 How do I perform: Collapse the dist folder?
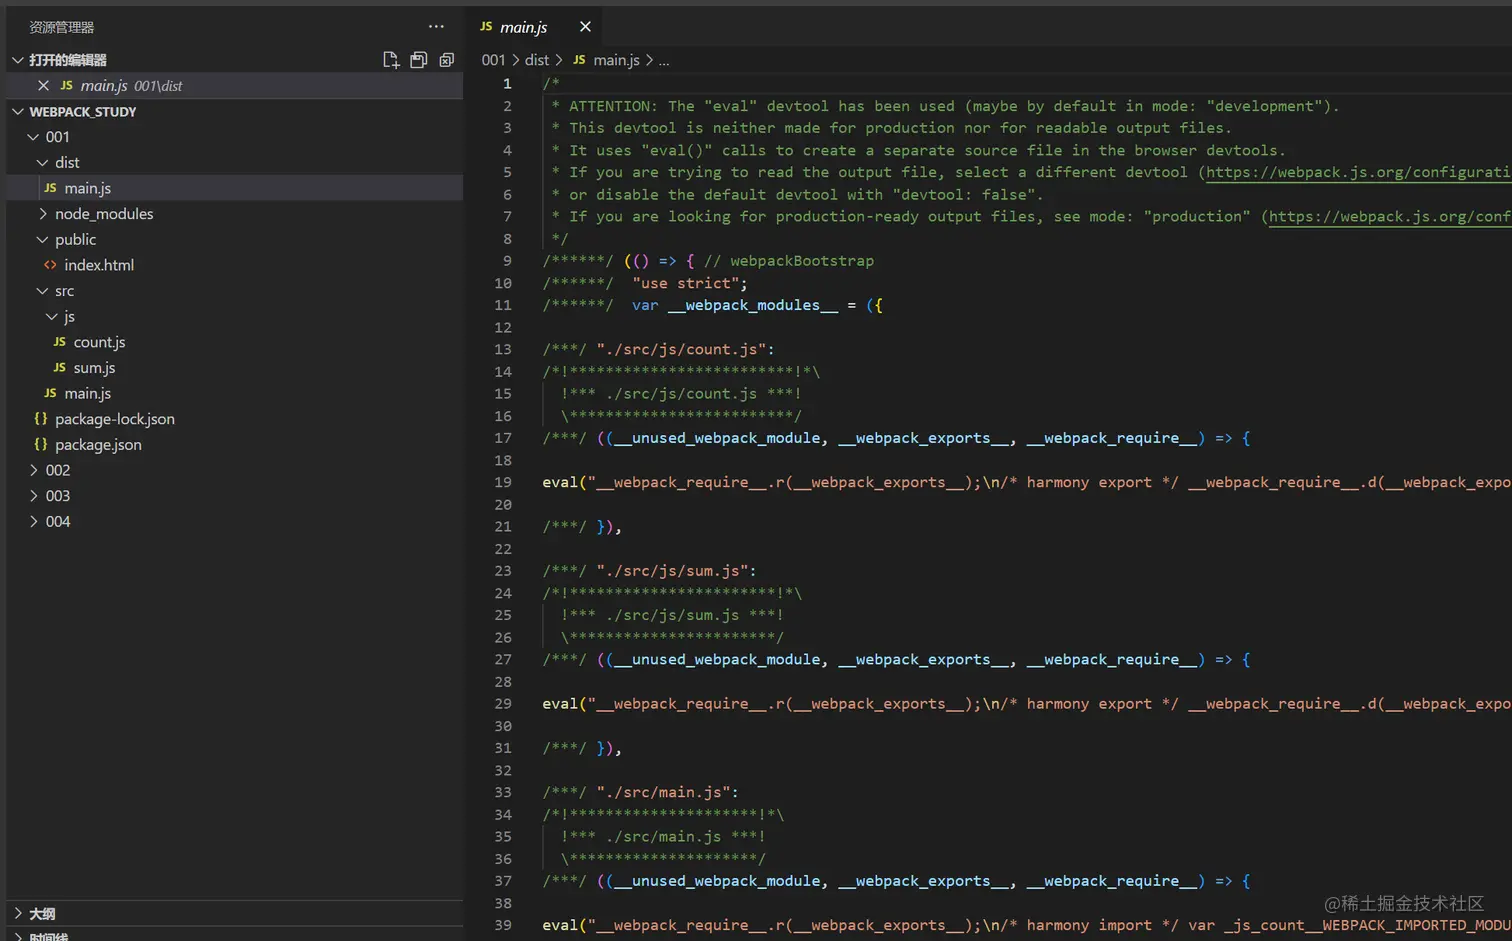tap(66, 162)
